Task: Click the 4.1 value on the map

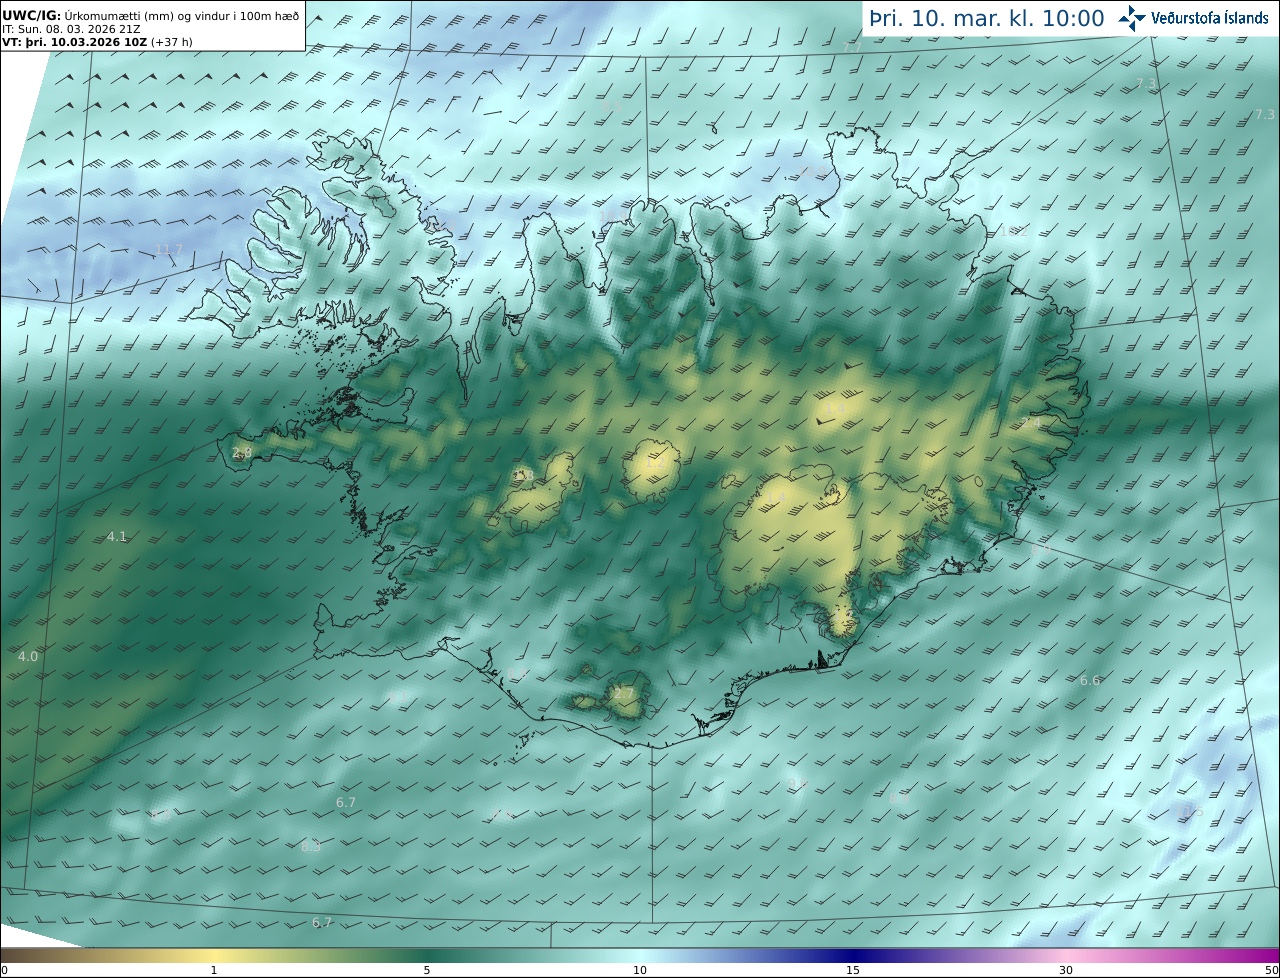Action: click(117, 536)
